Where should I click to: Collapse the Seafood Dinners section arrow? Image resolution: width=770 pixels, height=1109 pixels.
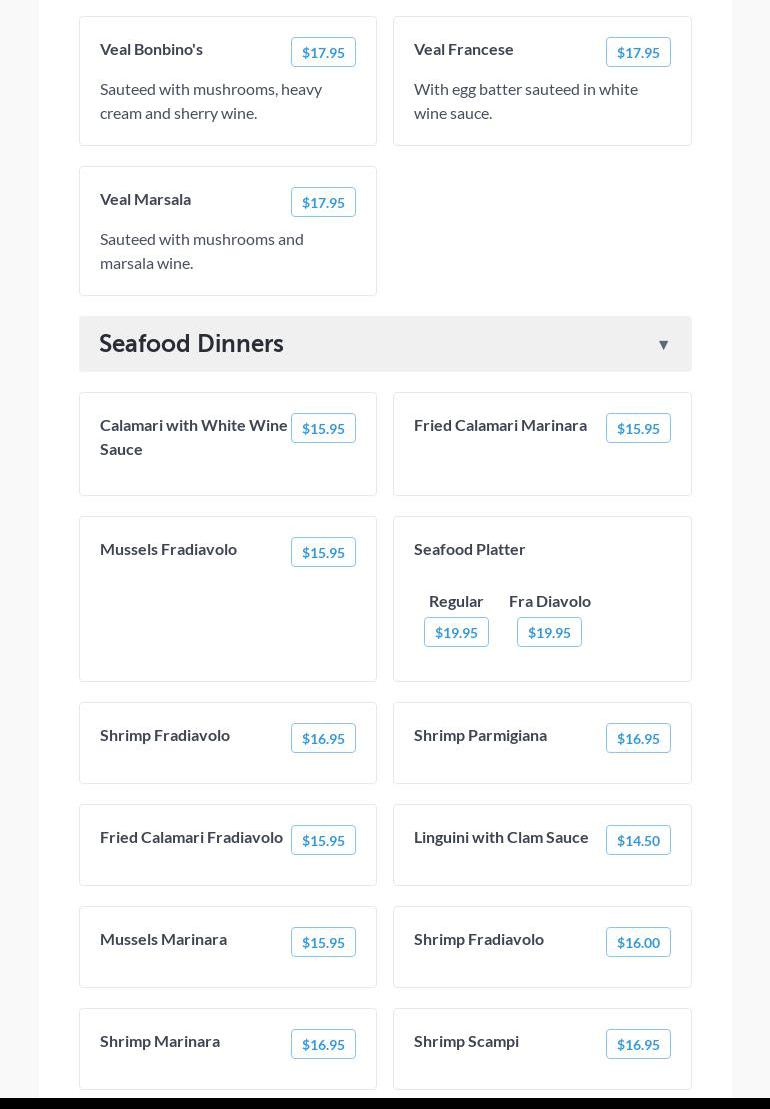[663, 345]
